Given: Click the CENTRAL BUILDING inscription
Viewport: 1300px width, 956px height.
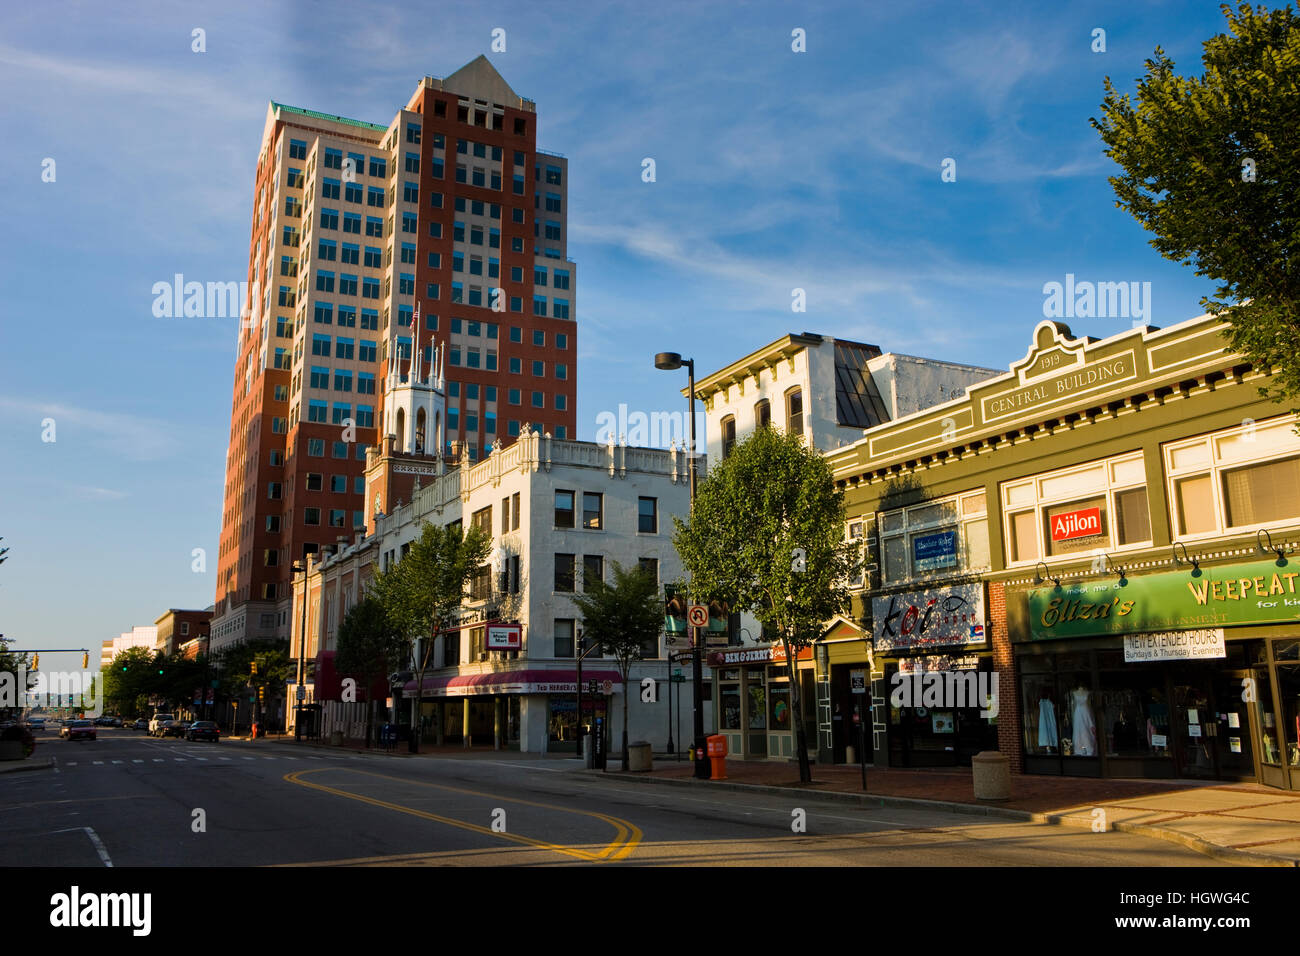Looking at the screenshot, I should [1060, 387].
